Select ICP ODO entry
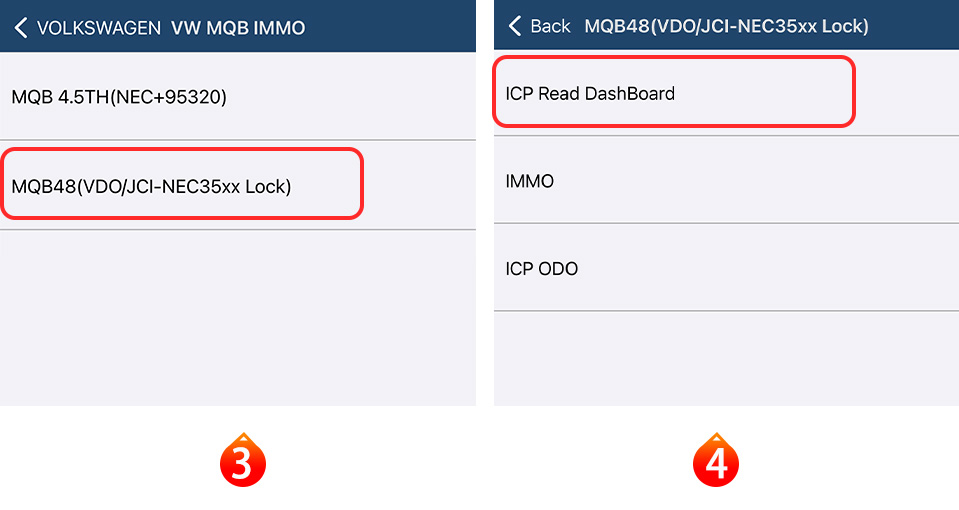 tap(542, 268)
